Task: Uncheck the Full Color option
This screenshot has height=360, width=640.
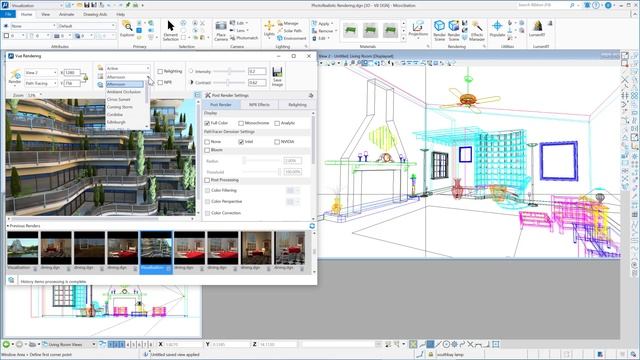Action: pyautogui.click(x=207, y=123)
